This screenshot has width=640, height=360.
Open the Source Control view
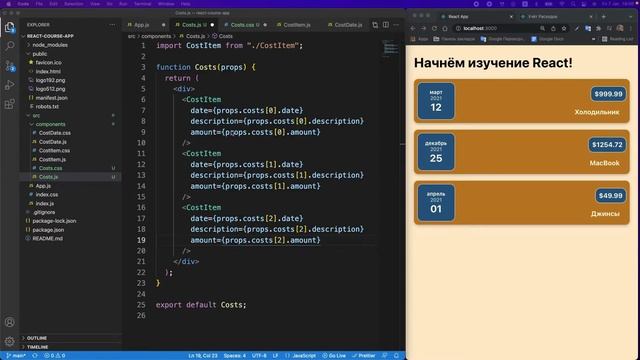pos(10,66)
